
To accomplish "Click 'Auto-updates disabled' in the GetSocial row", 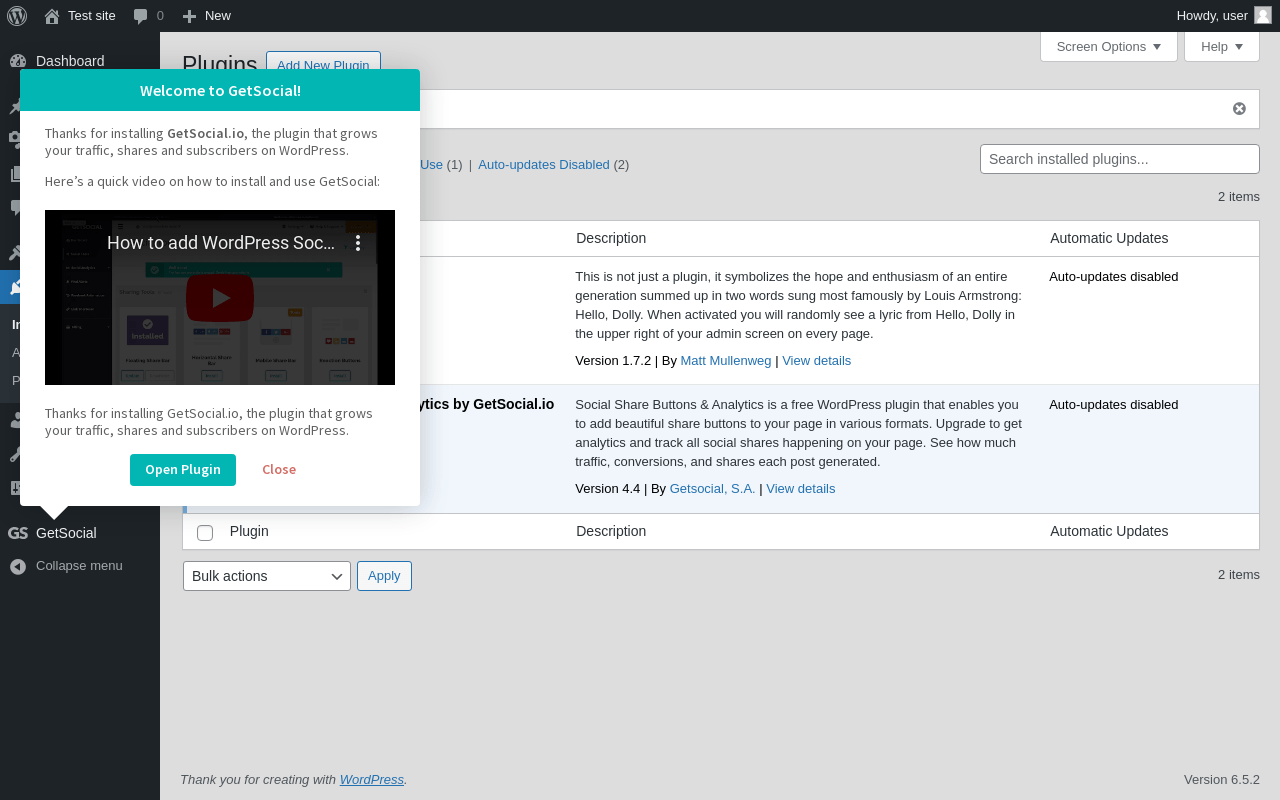I will 1114,405.
